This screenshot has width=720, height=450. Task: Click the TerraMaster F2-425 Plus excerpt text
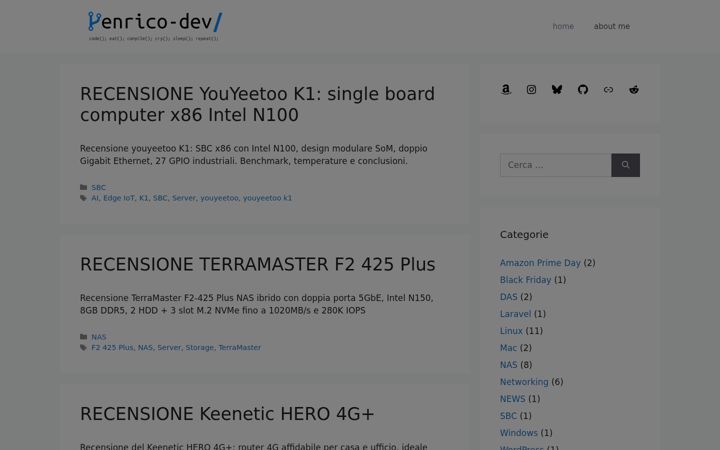coord(256,304)
